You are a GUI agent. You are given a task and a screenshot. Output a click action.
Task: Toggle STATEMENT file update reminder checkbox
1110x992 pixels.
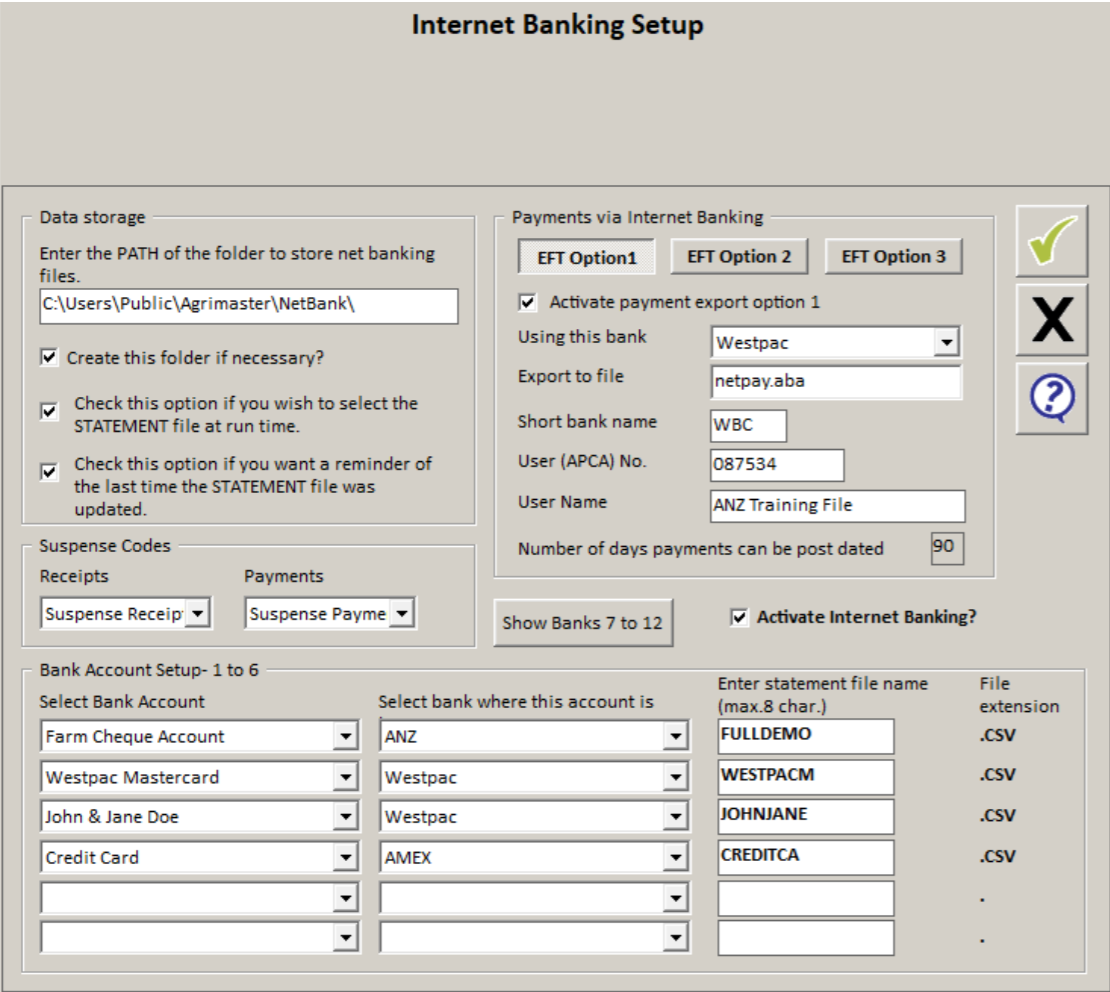point(49,472)
